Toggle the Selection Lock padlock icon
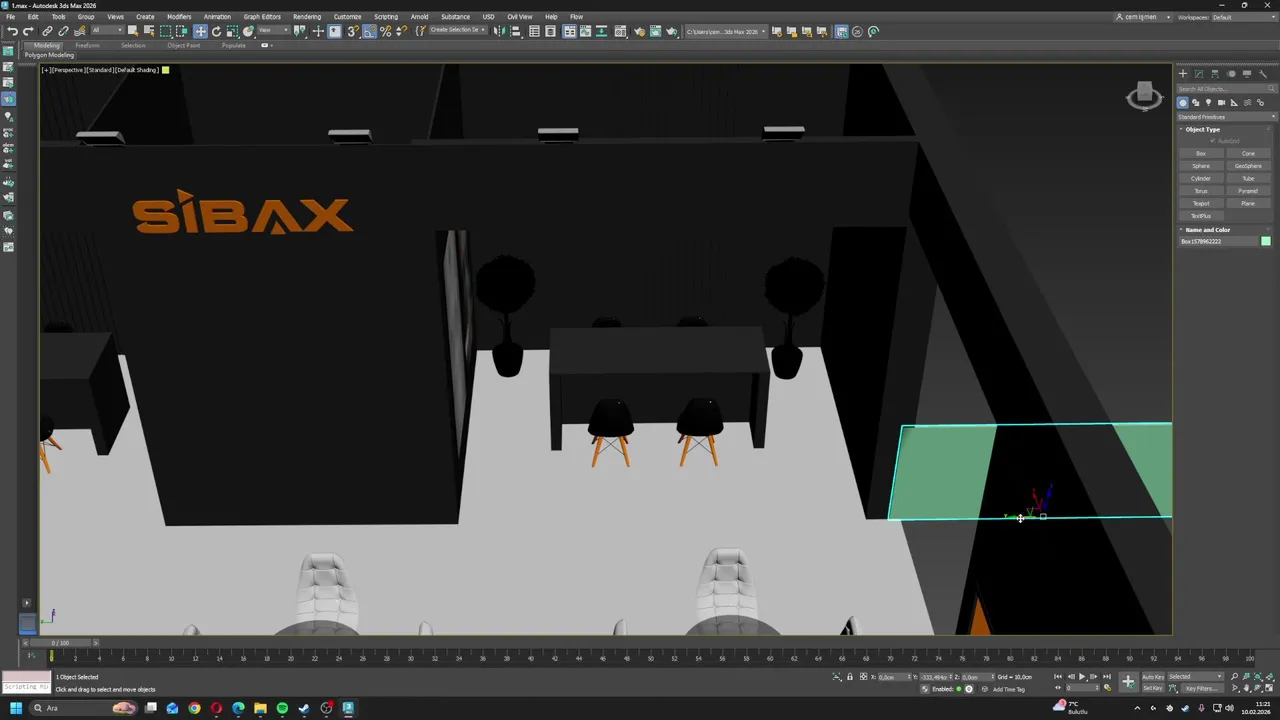 tap(850, 676)
